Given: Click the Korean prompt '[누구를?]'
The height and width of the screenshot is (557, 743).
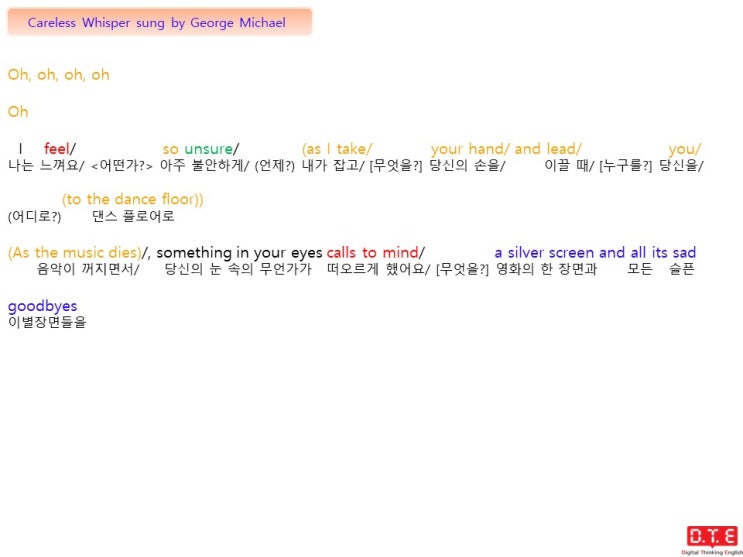Looking at the screenshot, I should click(x=625, y=166).
